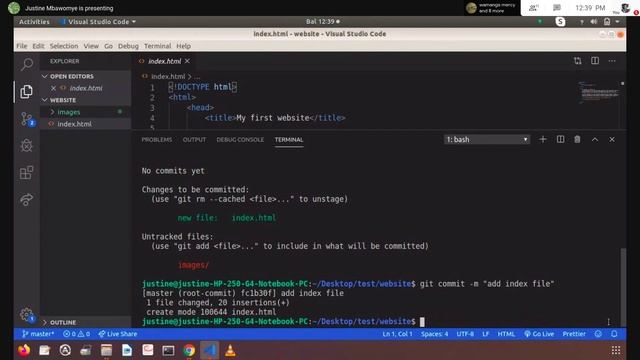640x360 pixels.
Task: Open Ubuntu Software icon in dock
Action: tap(65, 350)
